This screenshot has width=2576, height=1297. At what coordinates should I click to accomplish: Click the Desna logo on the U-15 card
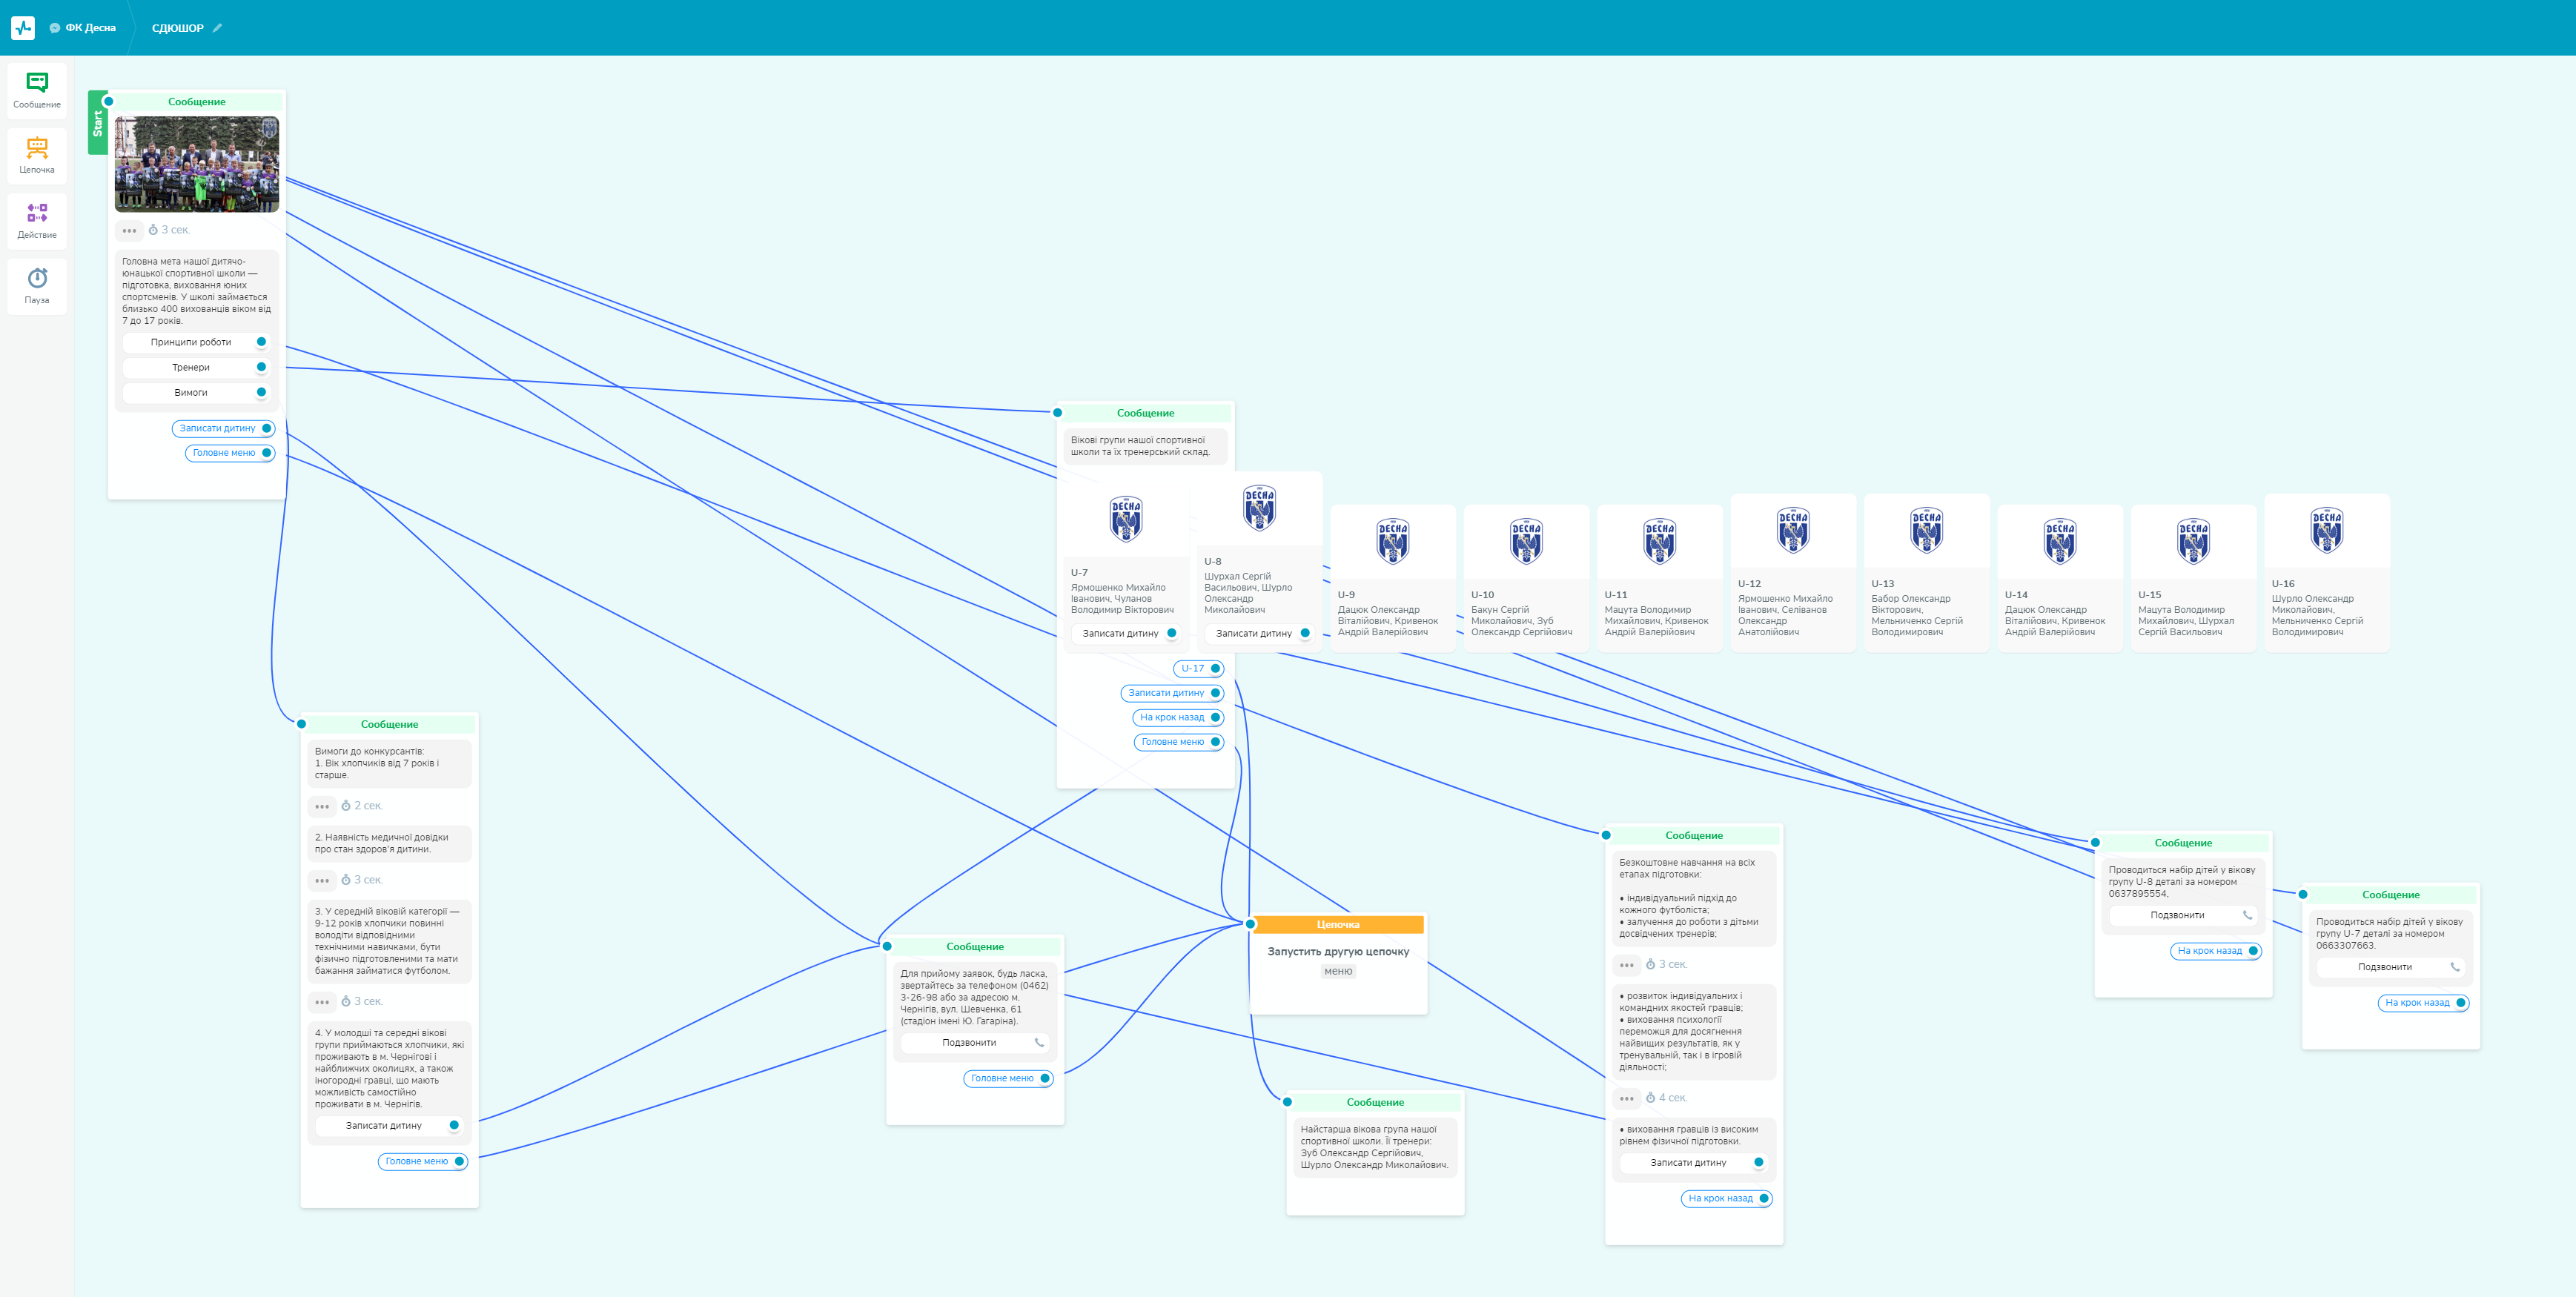[x=2193, y=541]
